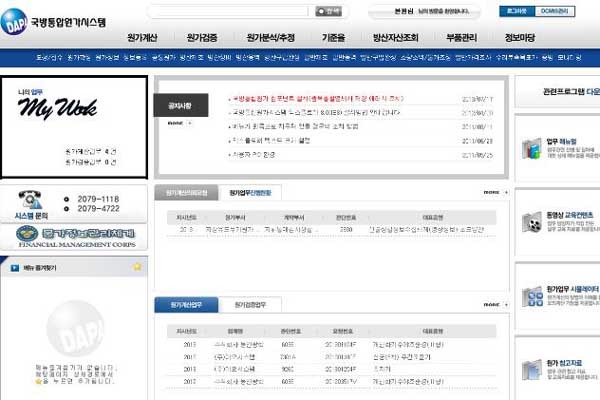Click the yellow star favorites icon
The image size is (600, 400).
[x=137, y=267]
